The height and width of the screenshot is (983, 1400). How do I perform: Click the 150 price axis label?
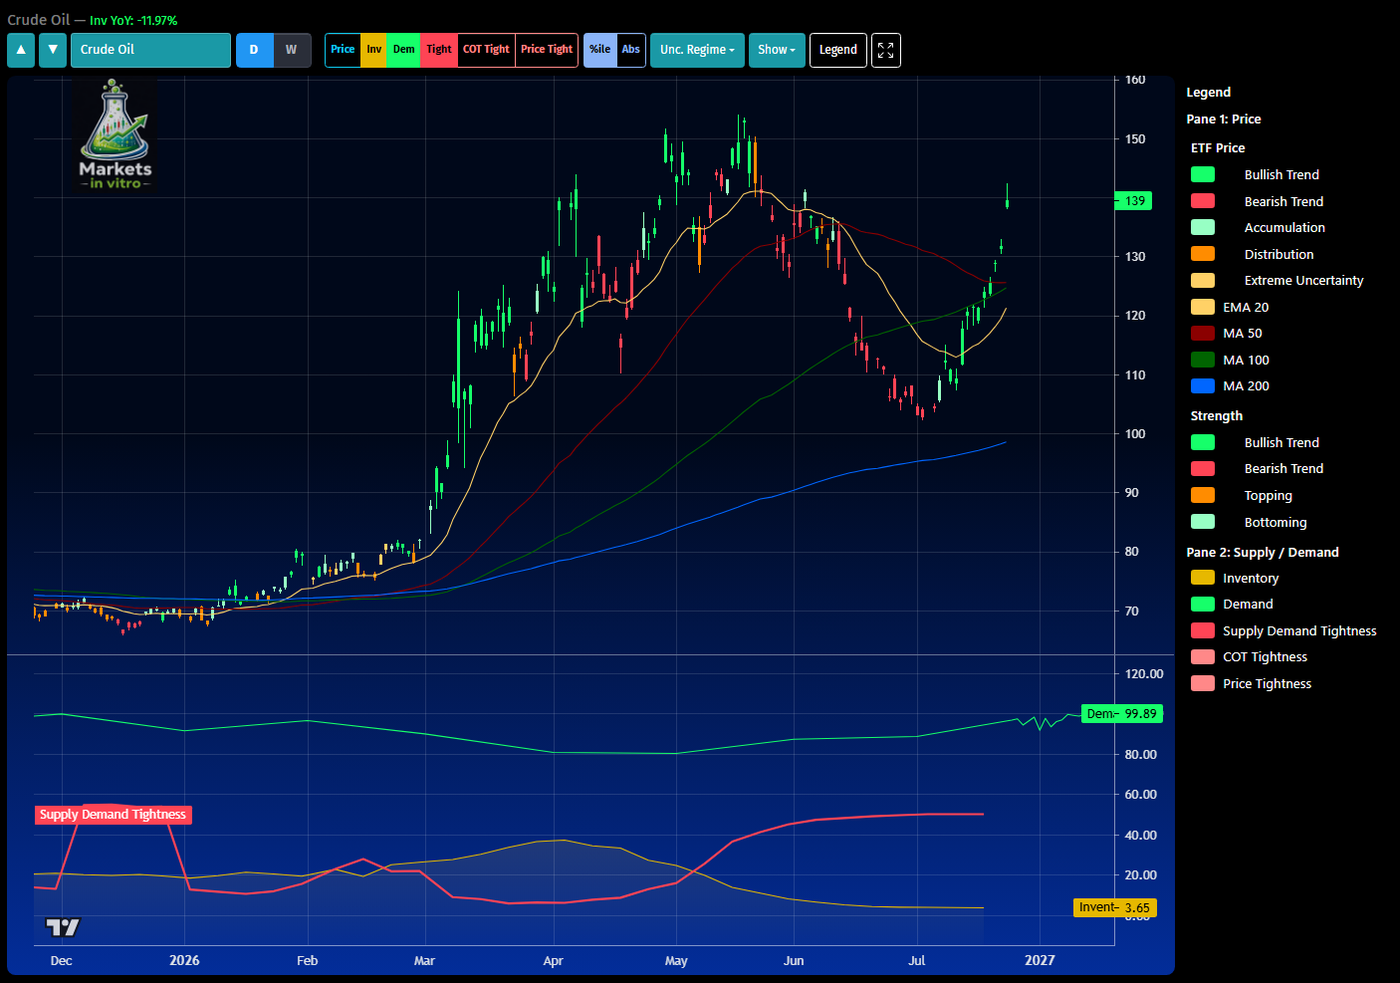point(1135,139)
